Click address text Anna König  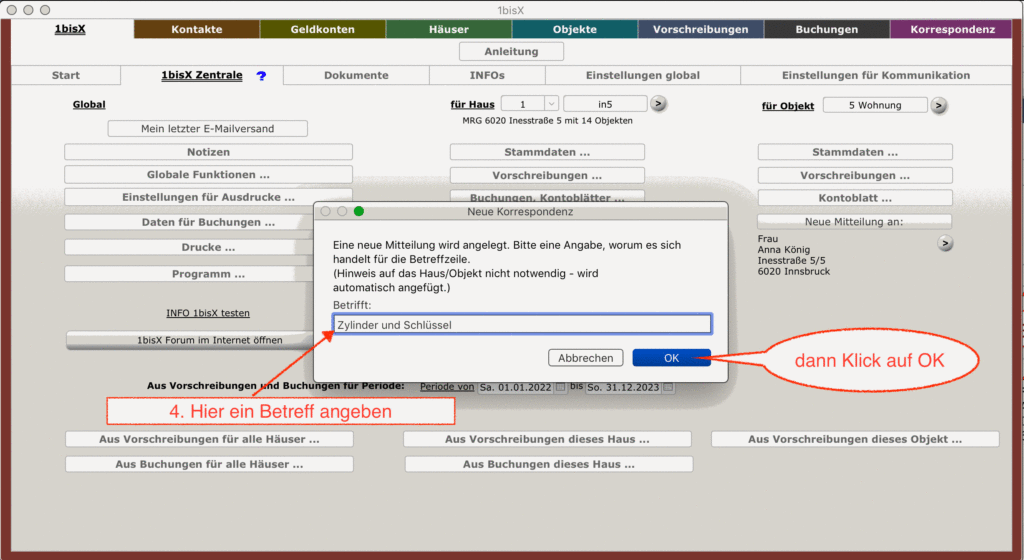pos(784,249)
